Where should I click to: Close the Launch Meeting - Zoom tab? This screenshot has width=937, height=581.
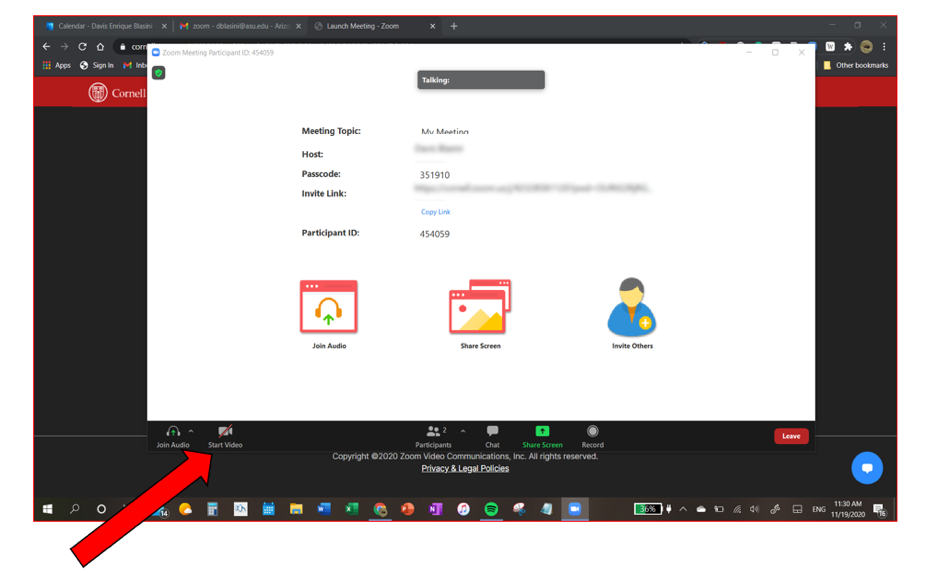coord(433,26)
